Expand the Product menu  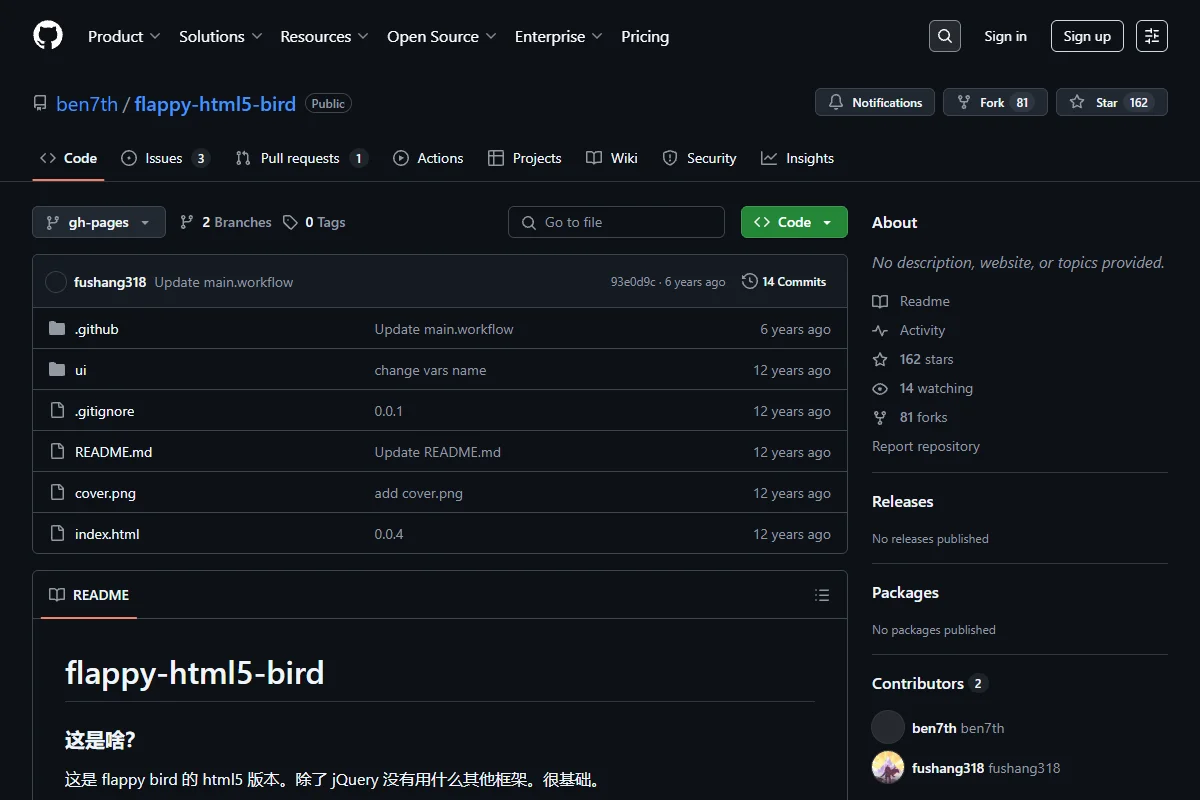coord(124,36)
